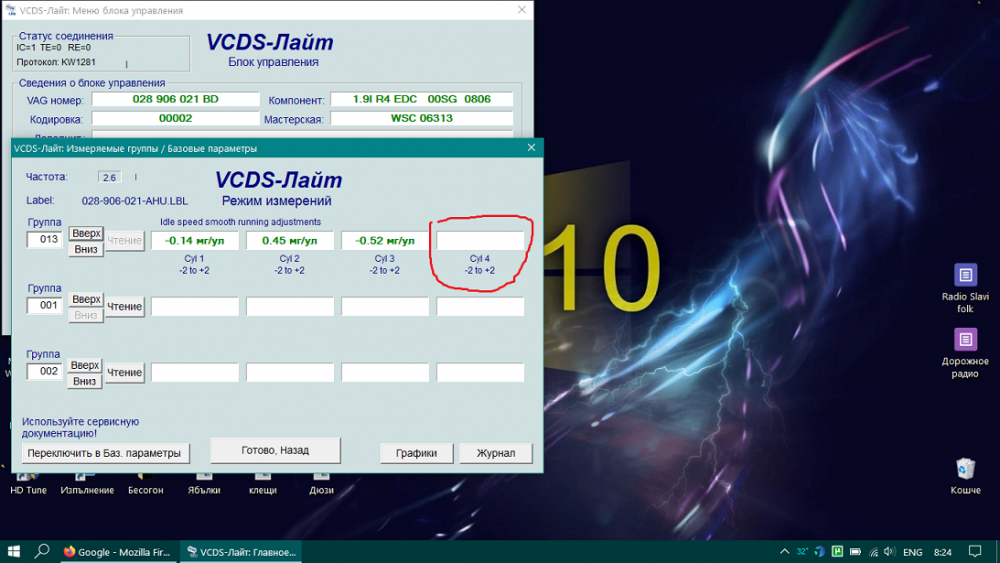Select the Cyl 2 value 0.45 мг/ул
The height and width of the screenshot is (563, 1000).
[290, 240]
